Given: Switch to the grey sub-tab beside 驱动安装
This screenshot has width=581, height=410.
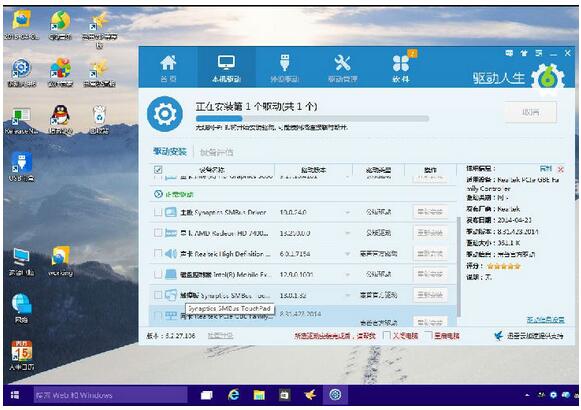Looking at the screenshot, I should tap(217, 152).
